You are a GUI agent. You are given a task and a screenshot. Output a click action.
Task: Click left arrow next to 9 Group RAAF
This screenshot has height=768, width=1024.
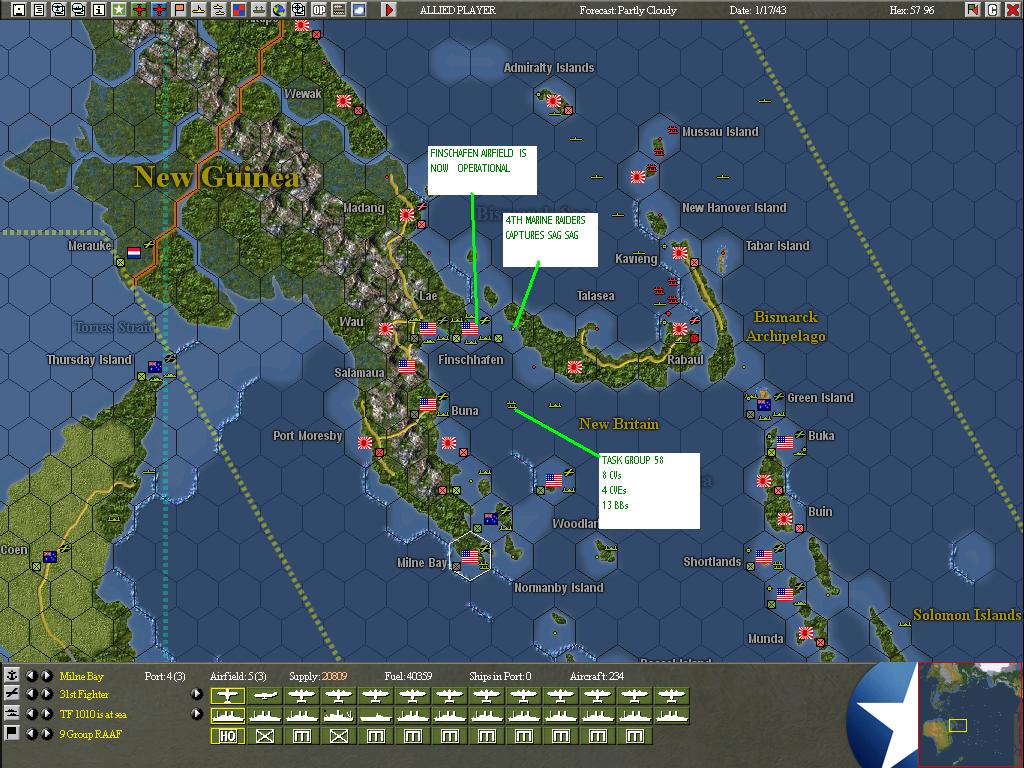[x=31, y=733]
